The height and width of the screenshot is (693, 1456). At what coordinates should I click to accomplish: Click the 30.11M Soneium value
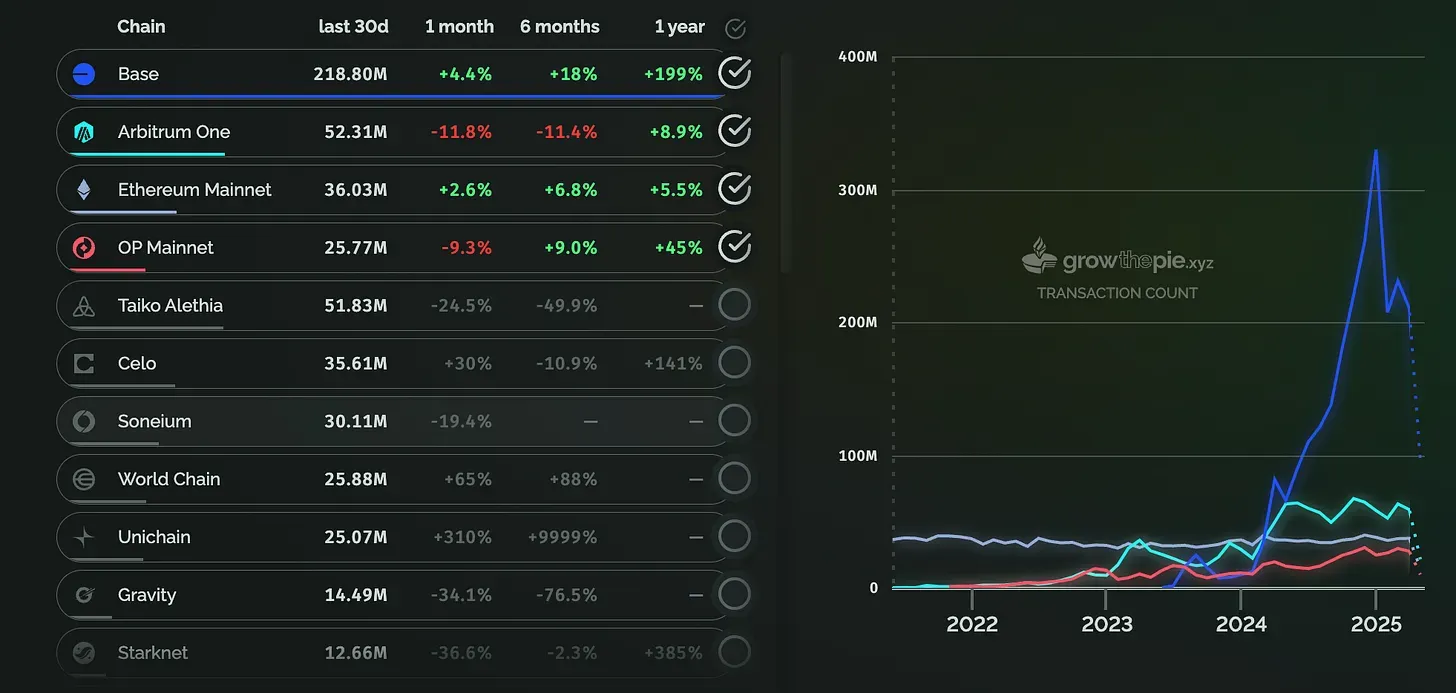(x=356, y=421)
